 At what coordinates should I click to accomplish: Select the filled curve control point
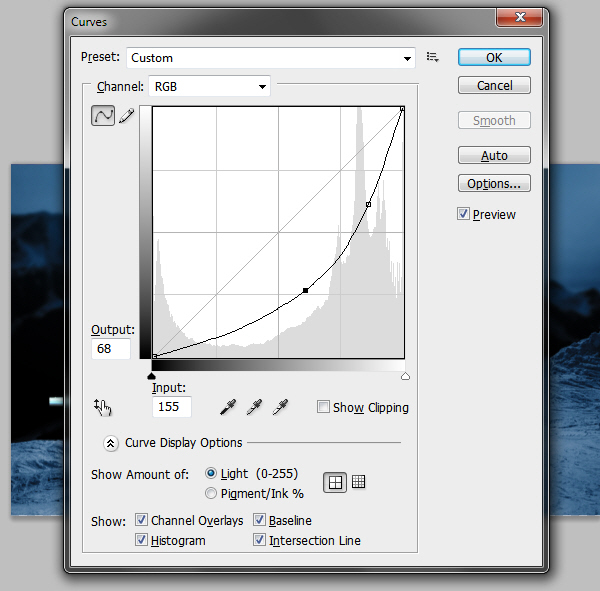tap(305, 291)
